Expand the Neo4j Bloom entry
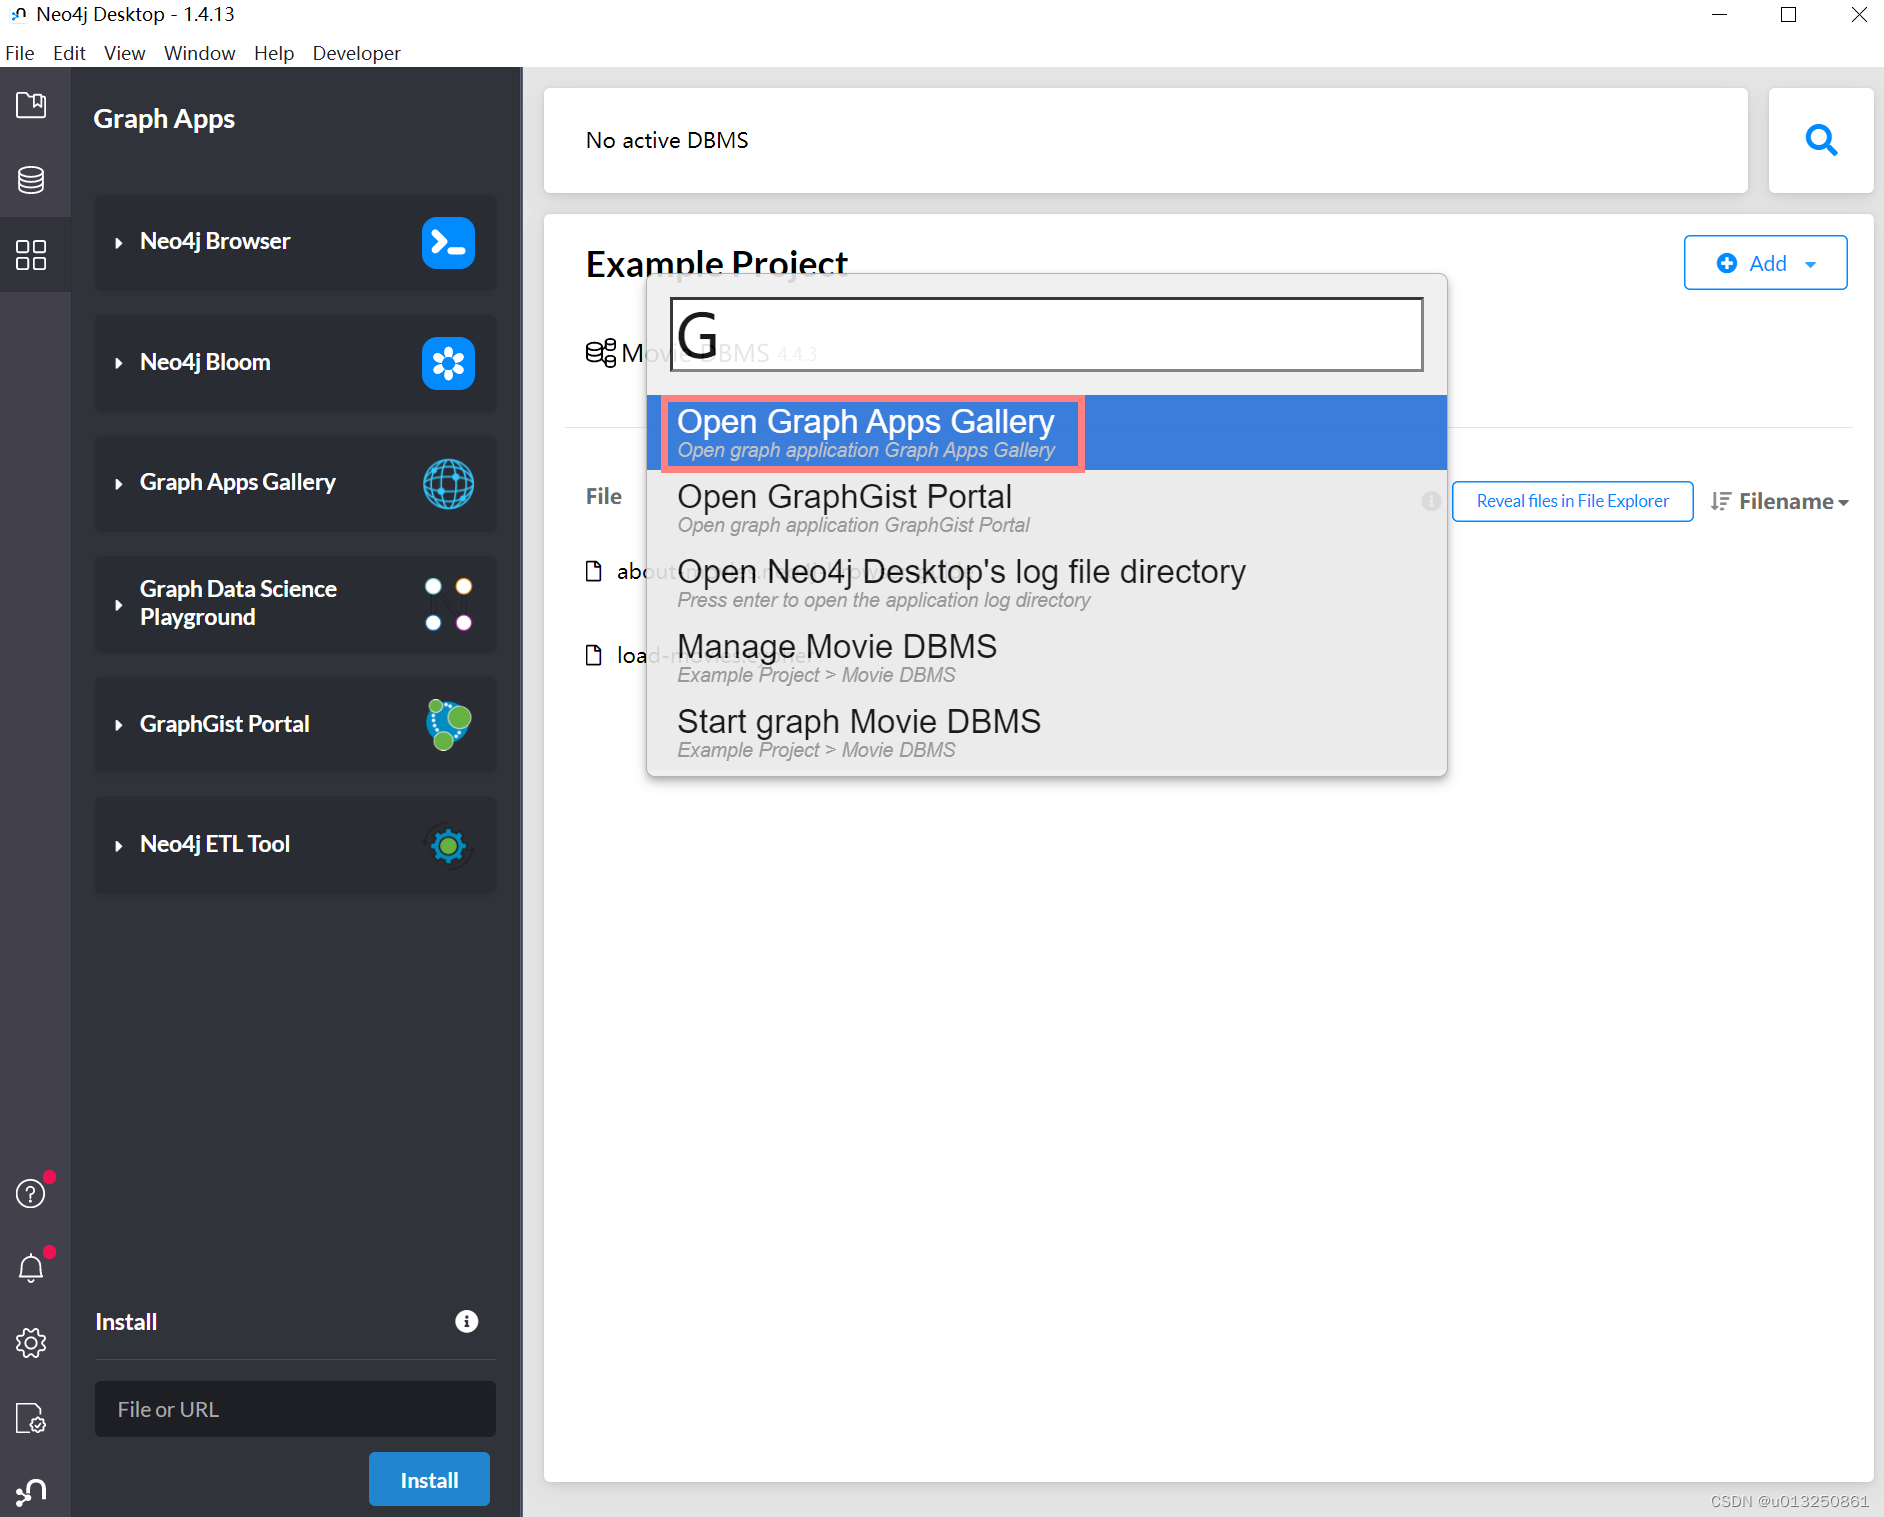 [119, 363]
